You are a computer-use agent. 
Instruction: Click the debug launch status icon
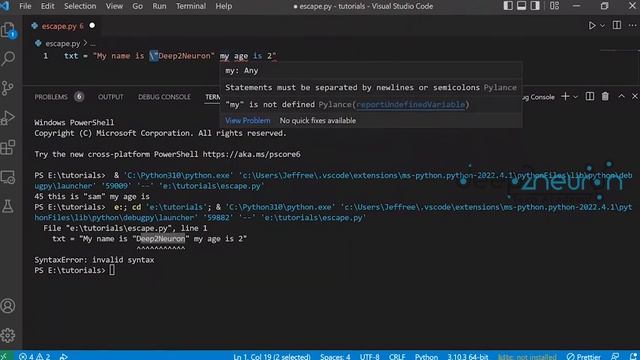click(x=64, y=356)
